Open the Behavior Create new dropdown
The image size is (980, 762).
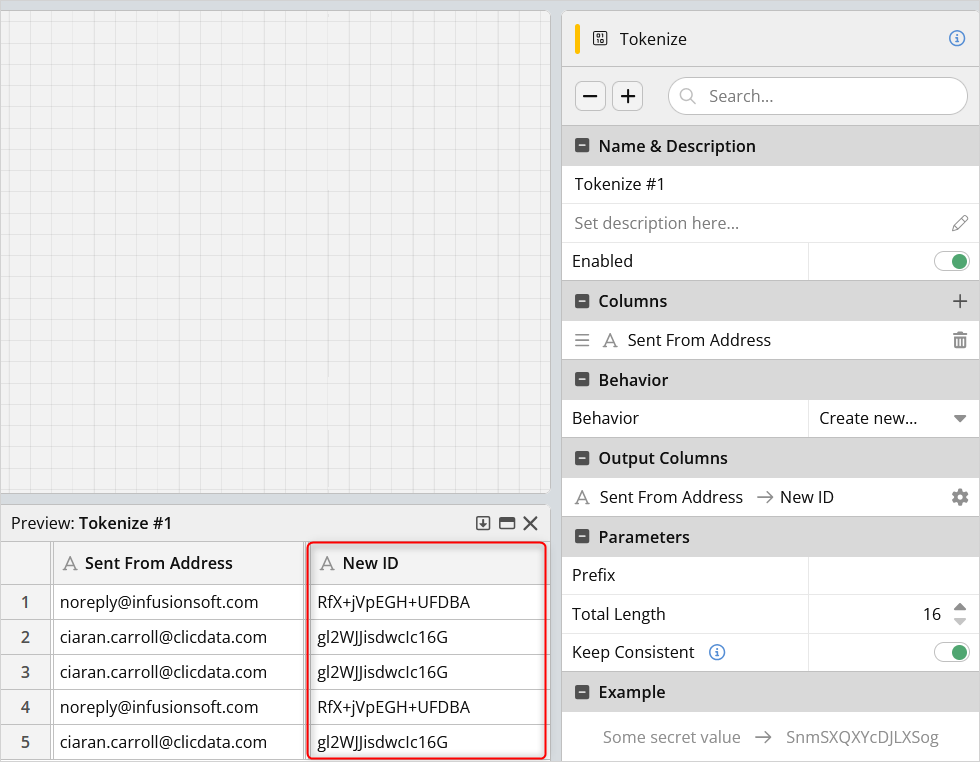pyautogui.click(x=893, y=418)
